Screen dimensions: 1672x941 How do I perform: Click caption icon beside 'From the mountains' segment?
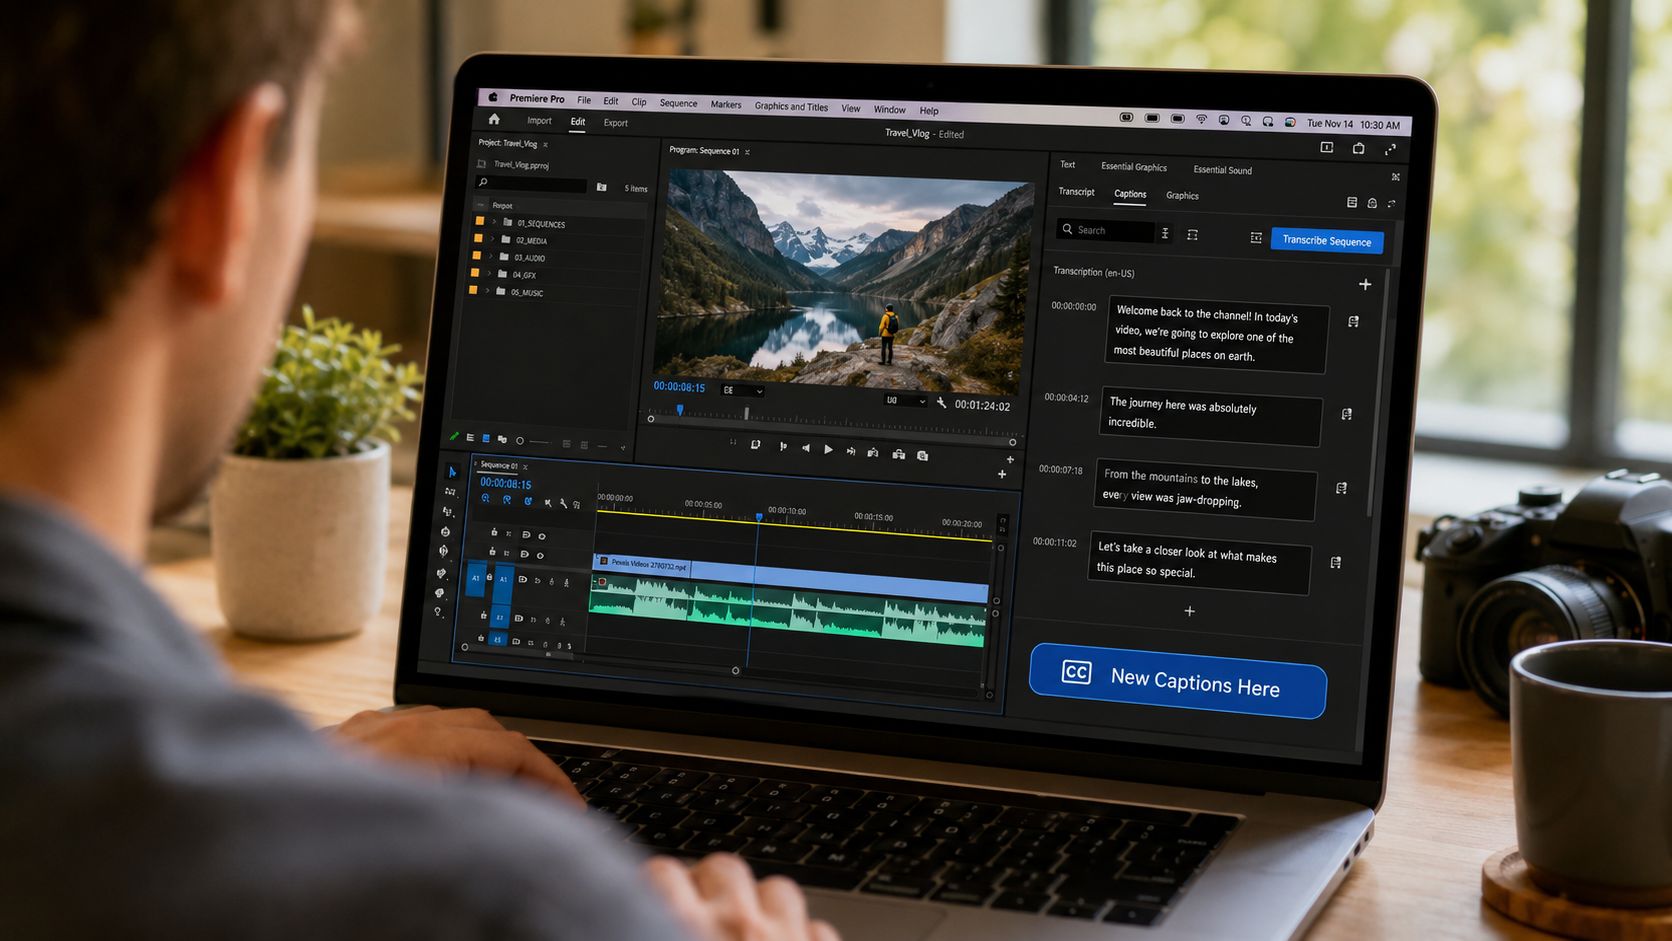coord(1341,488)
